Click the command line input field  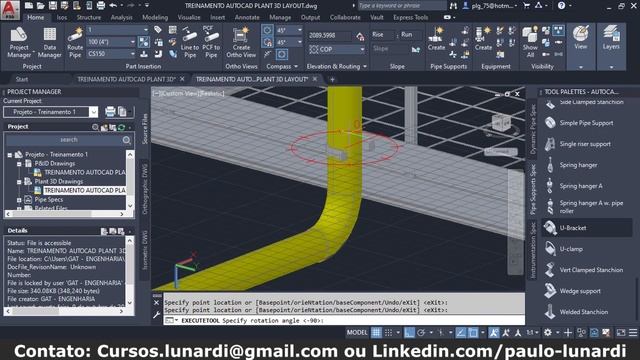coord(344,321)
